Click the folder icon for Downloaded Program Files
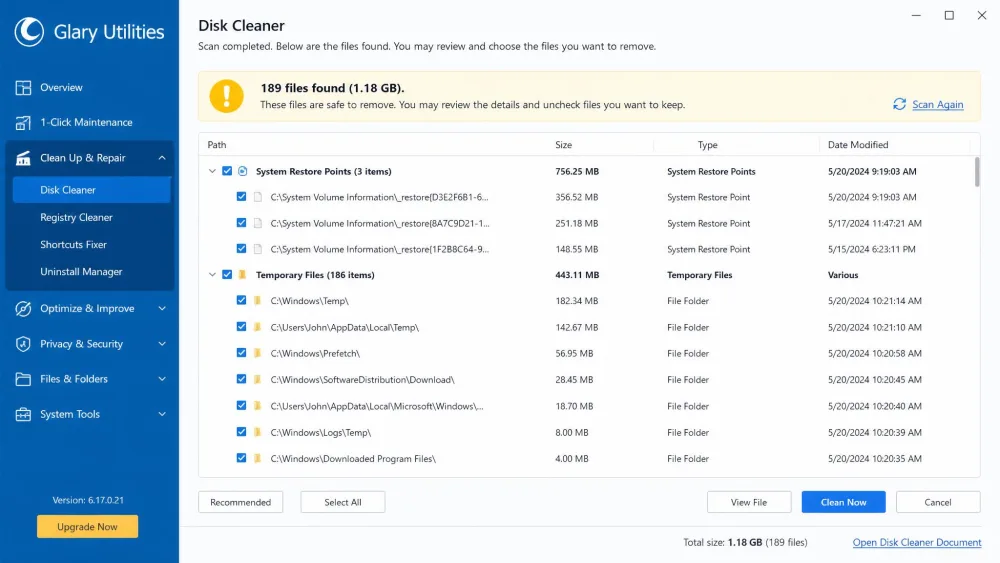1000x563 pixels. click(258, 458)
